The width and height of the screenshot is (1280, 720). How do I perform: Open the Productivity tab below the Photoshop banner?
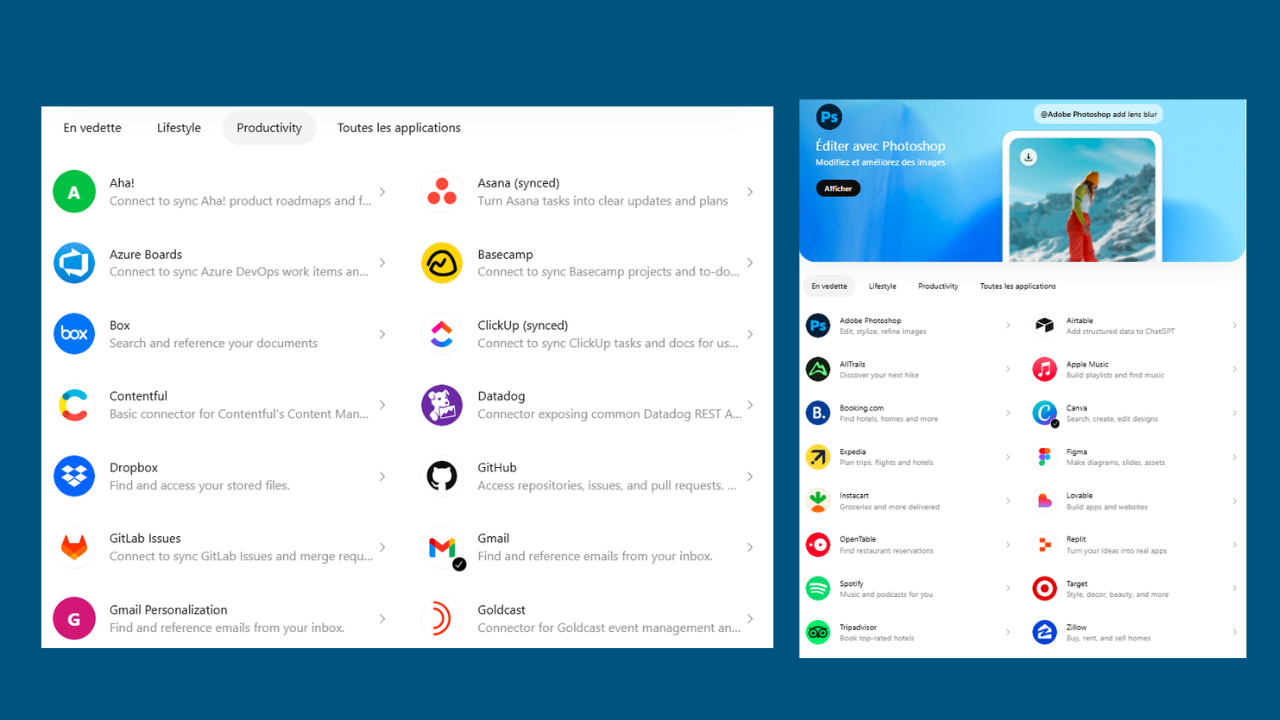[x=938, y=286]
